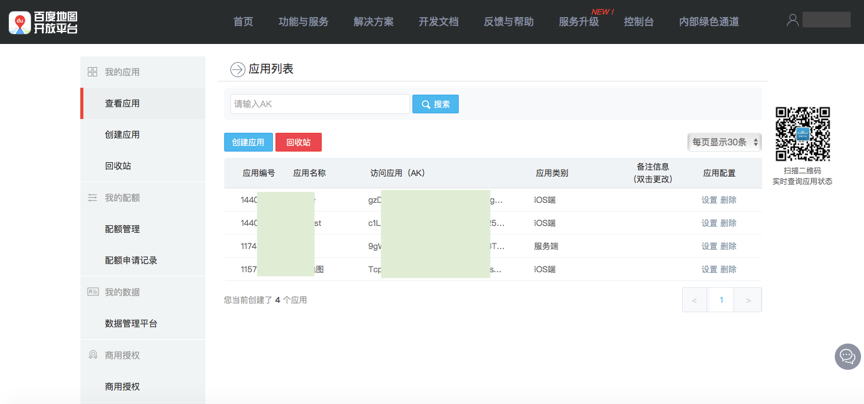The width and height of the screenshot is (864, 404).
Task: Open 功能与服务 menu
Action: pyautogui.click(x=304, y=22)
